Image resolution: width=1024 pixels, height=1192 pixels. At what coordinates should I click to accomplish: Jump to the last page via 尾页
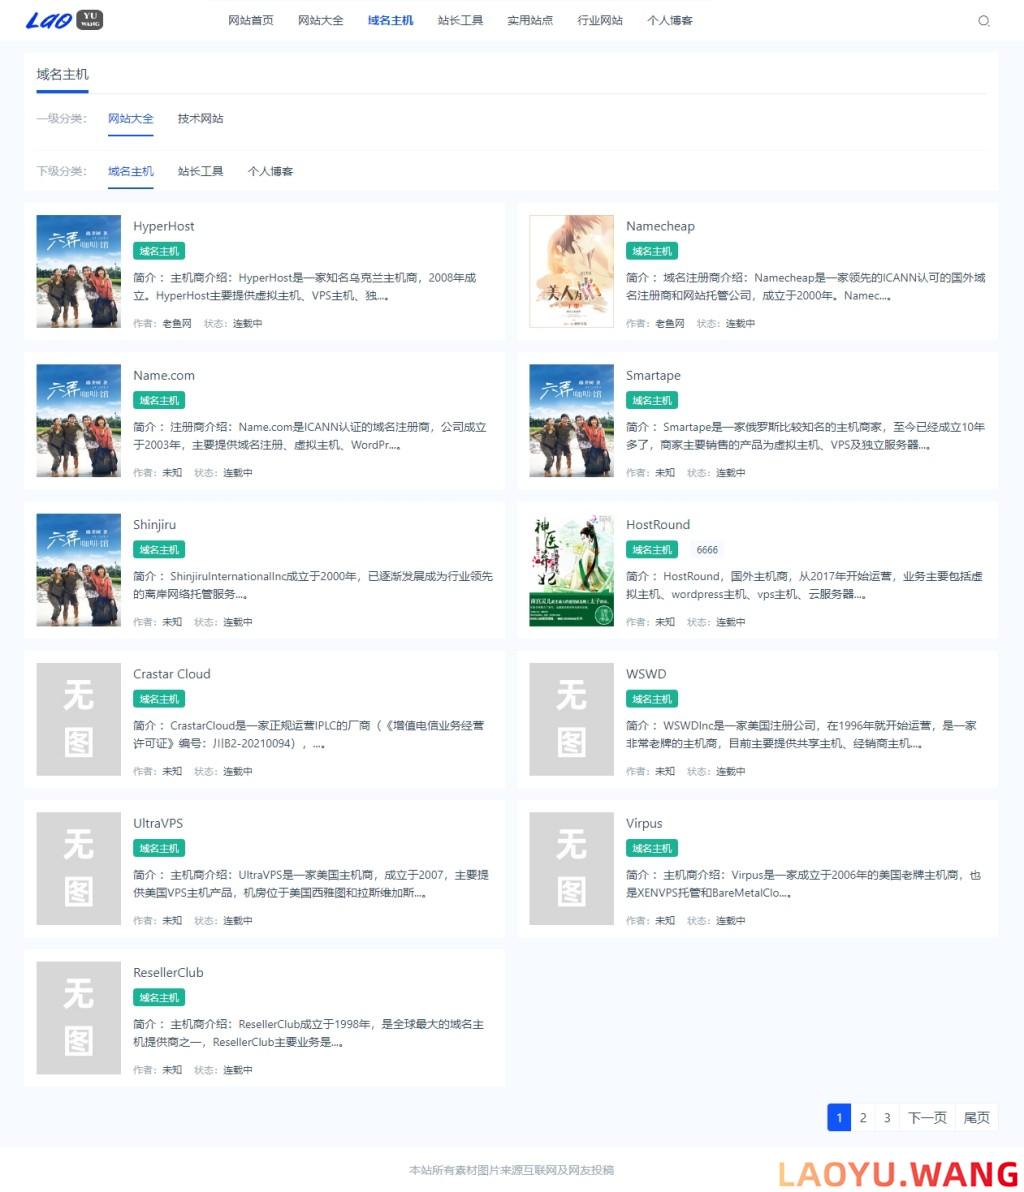977,1118
